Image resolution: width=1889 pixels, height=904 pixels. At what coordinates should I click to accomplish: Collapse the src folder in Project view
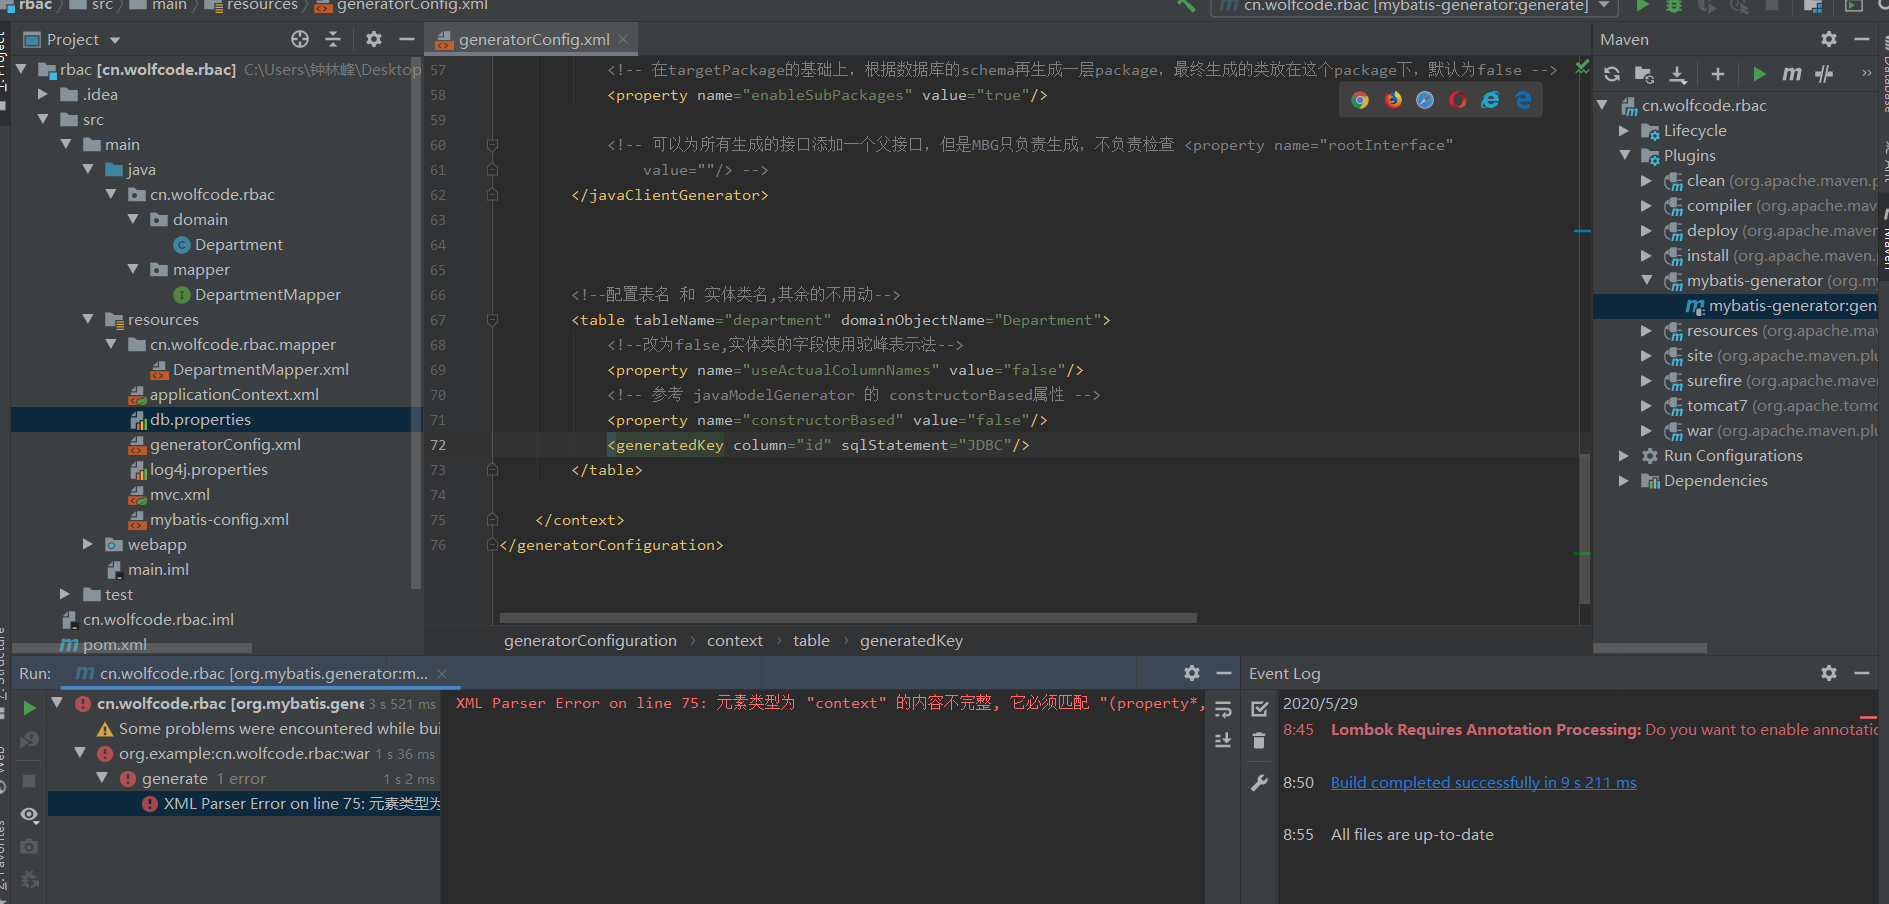pyautogui.click(x=43, y=118)
